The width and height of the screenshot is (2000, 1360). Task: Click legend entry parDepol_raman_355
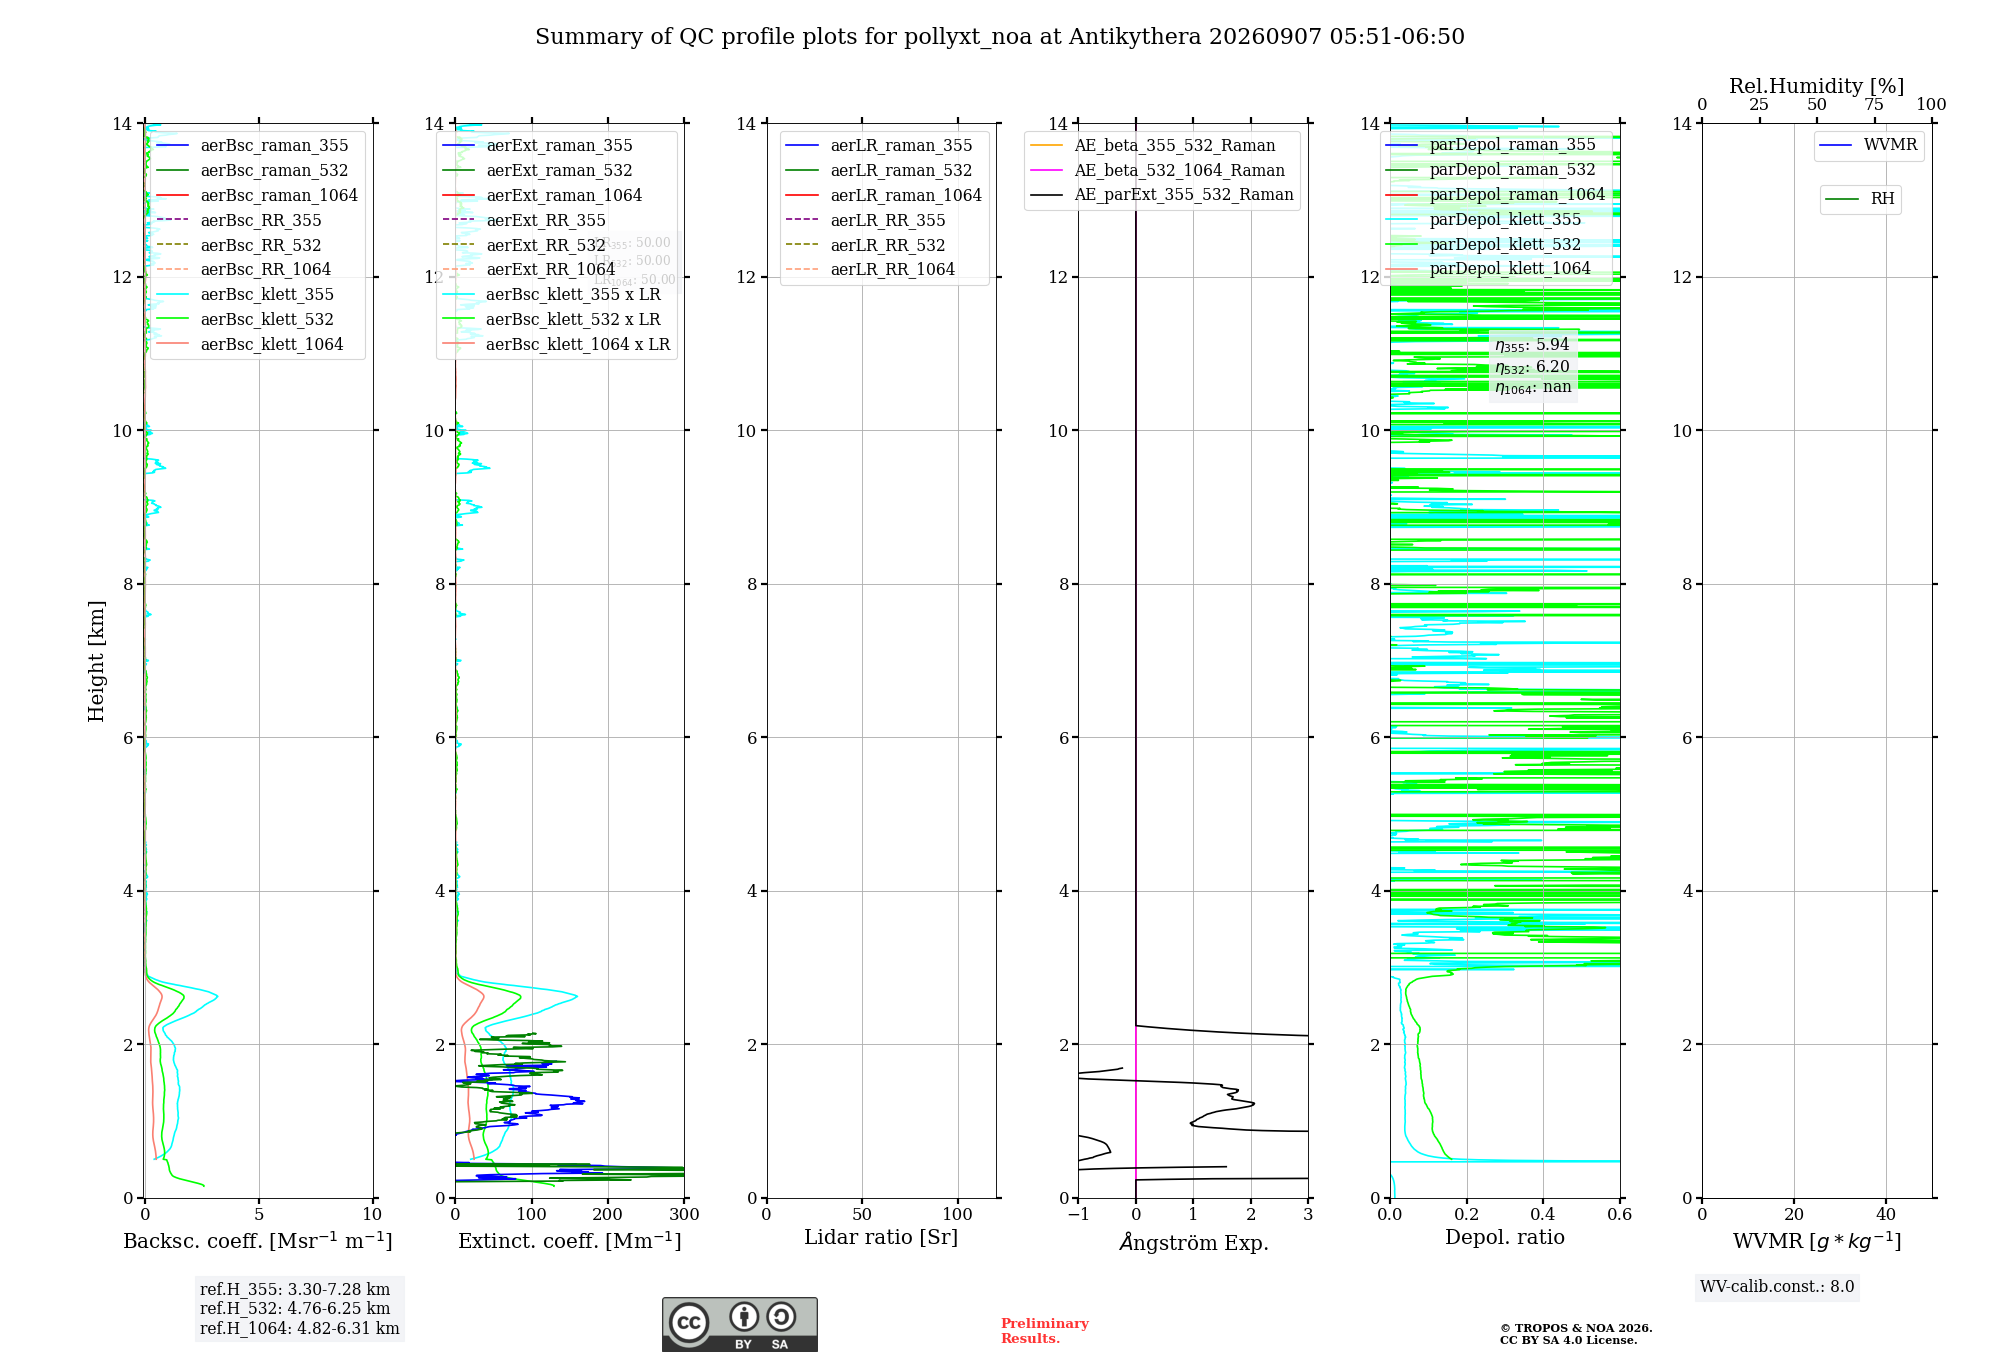click(1491, 144)
